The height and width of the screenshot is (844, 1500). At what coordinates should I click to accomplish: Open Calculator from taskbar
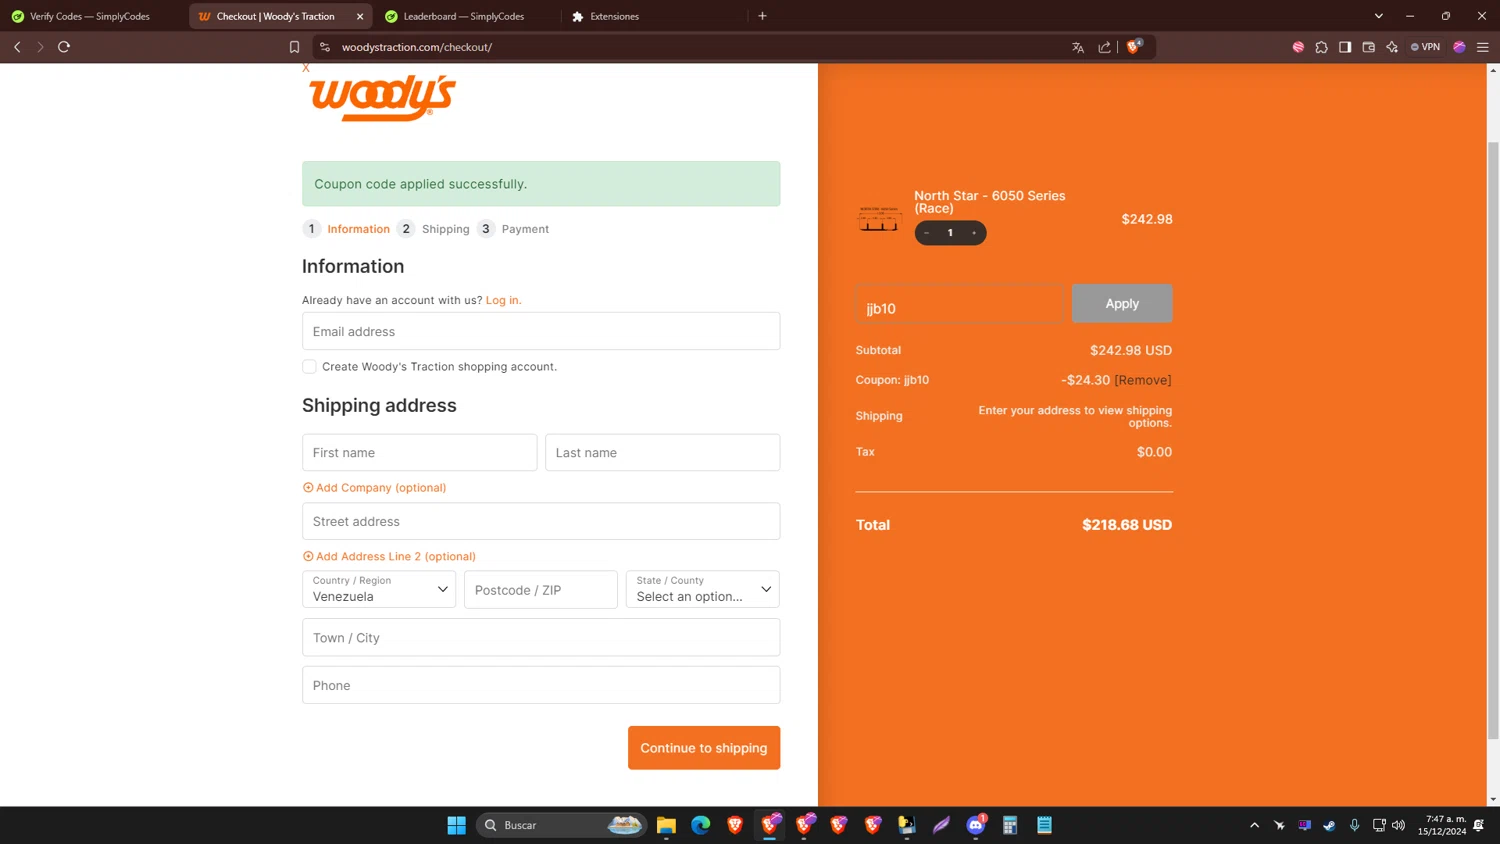pyautogui.click(x=1010, y=825)
